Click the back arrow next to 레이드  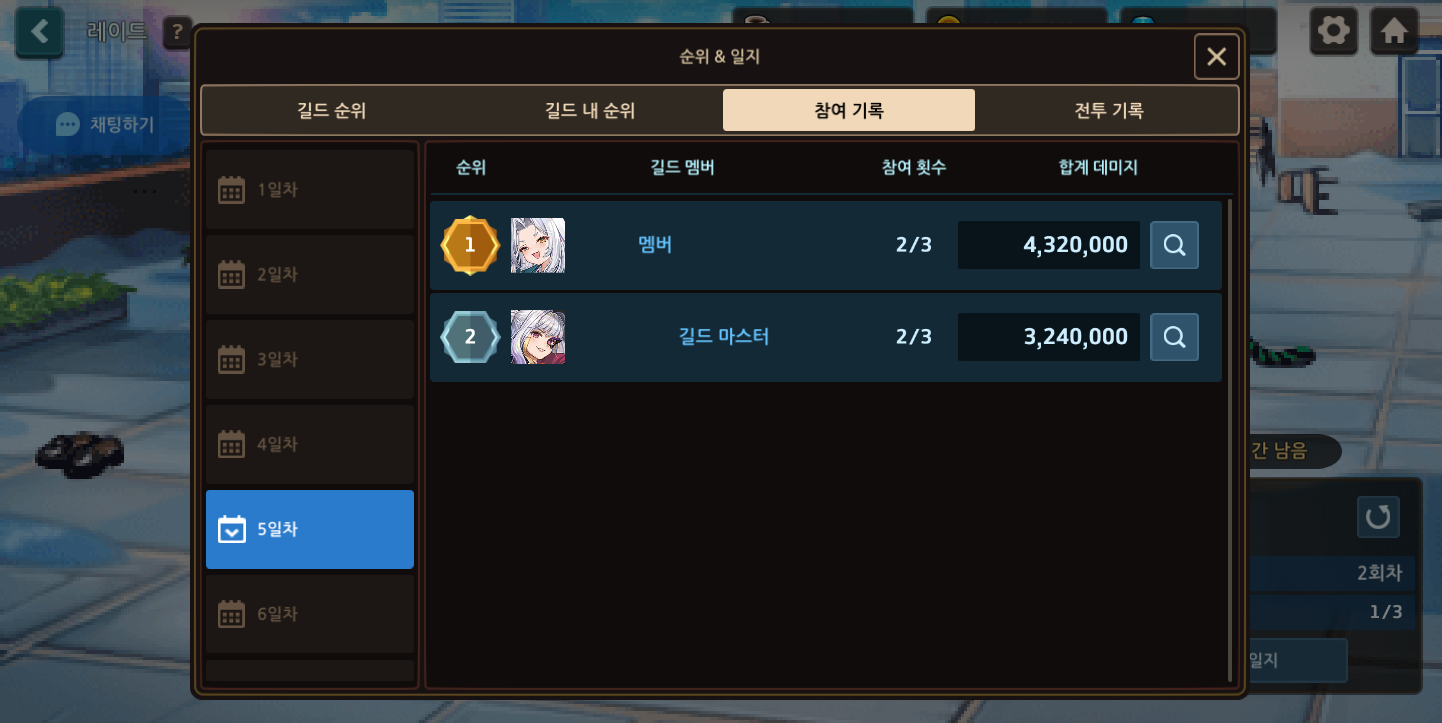(40, 32)
